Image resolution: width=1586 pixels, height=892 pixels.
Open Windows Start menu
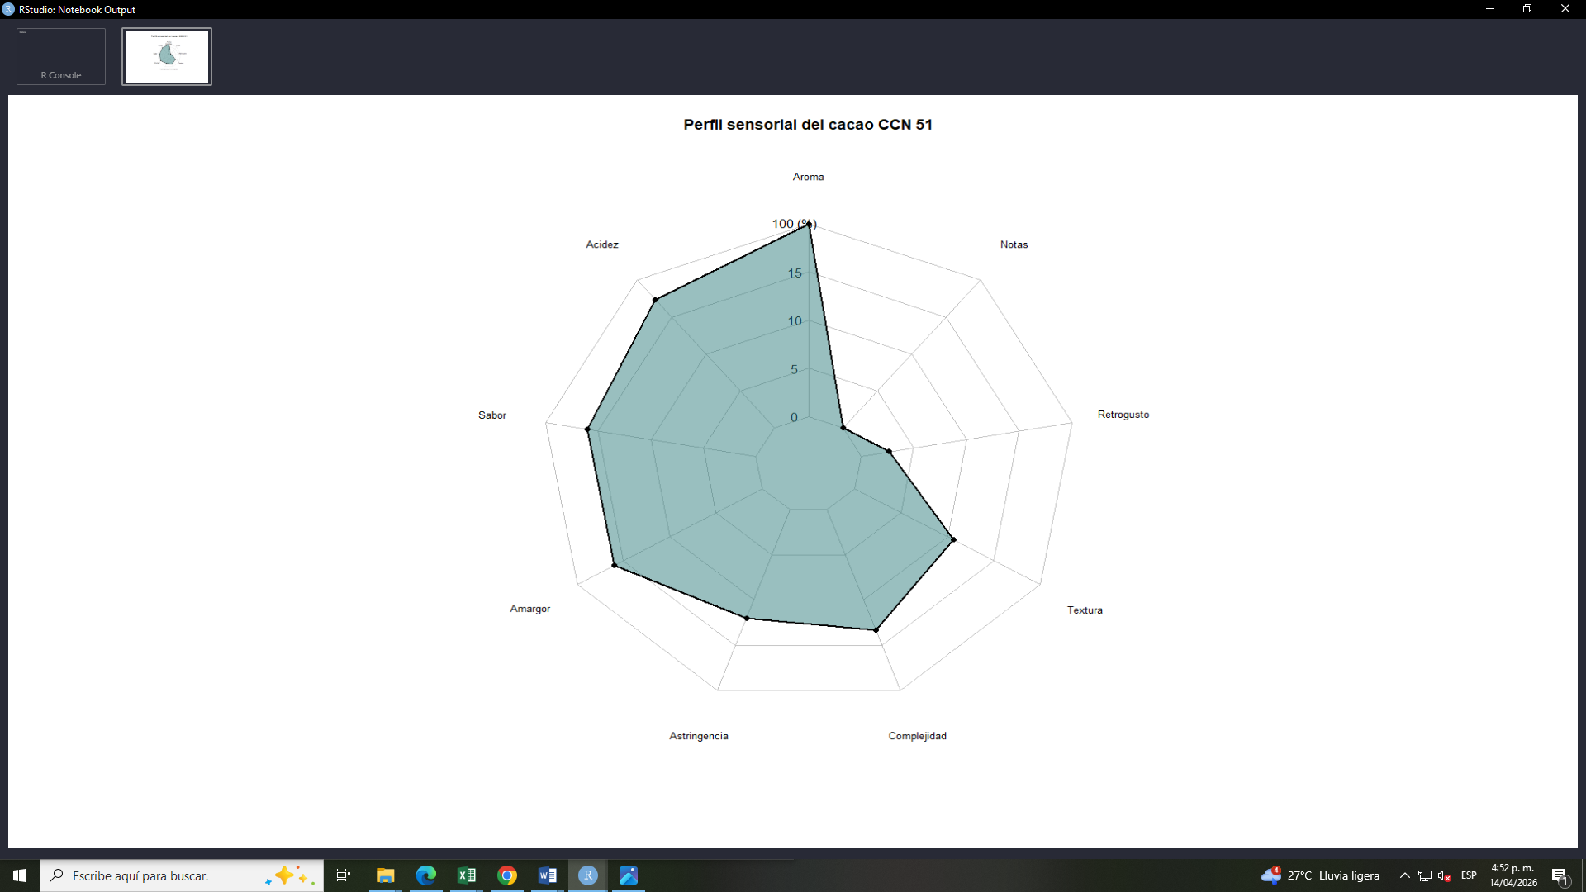[x=19, y=875]
